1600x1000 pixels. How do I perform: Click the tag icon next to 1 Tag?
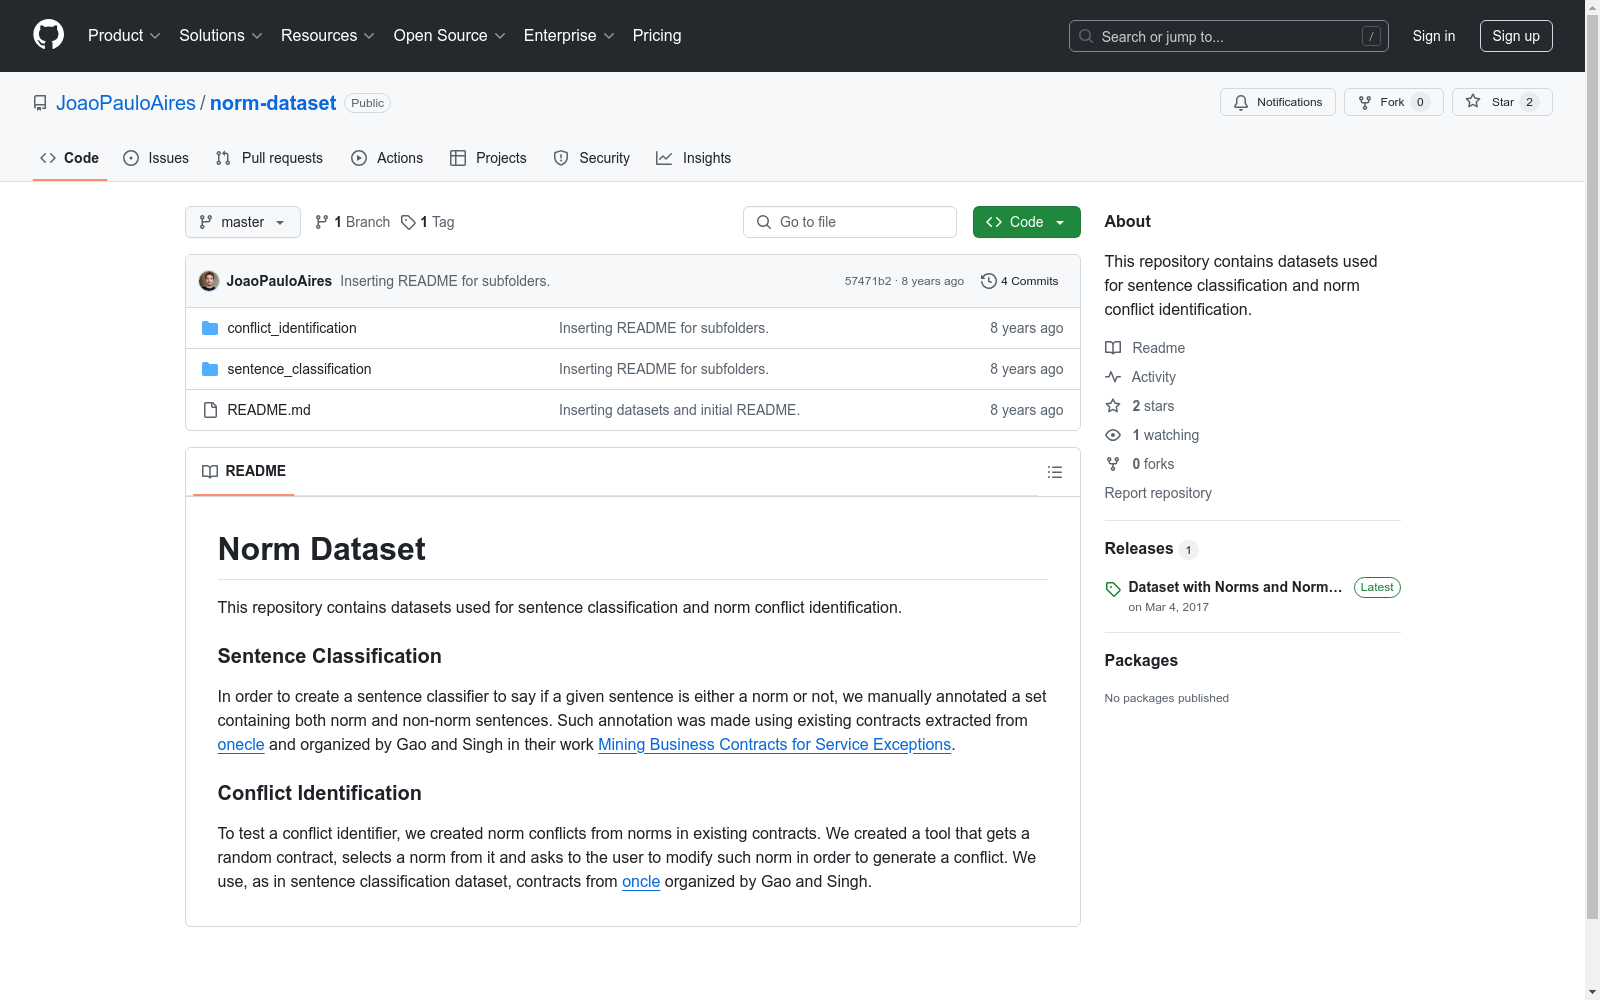pos(408,222)
